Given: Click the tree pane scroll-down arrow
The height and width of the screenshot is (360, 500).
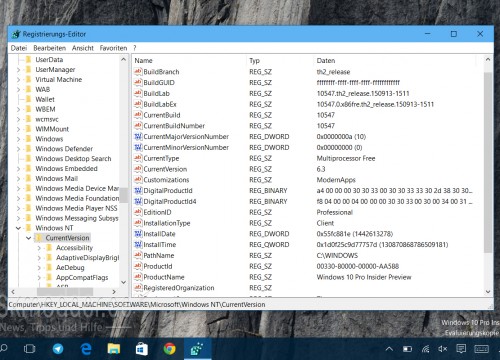Looking at the screenshot, I should pos(124,282).
